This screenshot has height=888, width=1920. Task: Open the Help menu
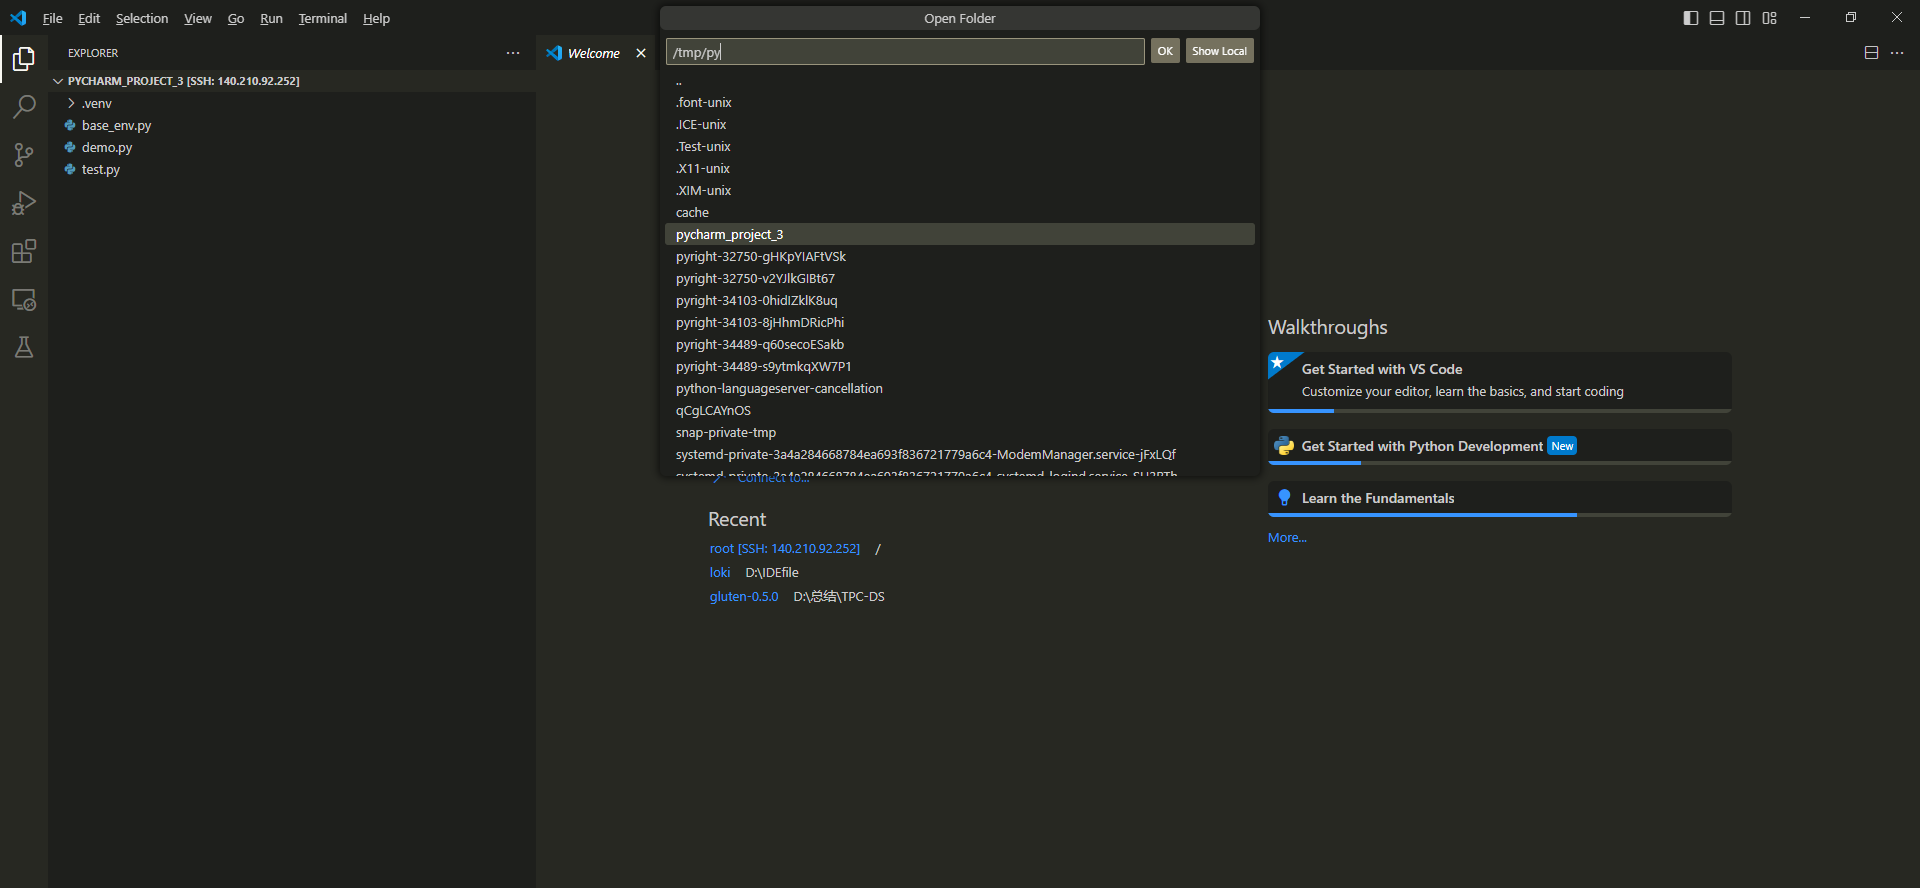376,18
